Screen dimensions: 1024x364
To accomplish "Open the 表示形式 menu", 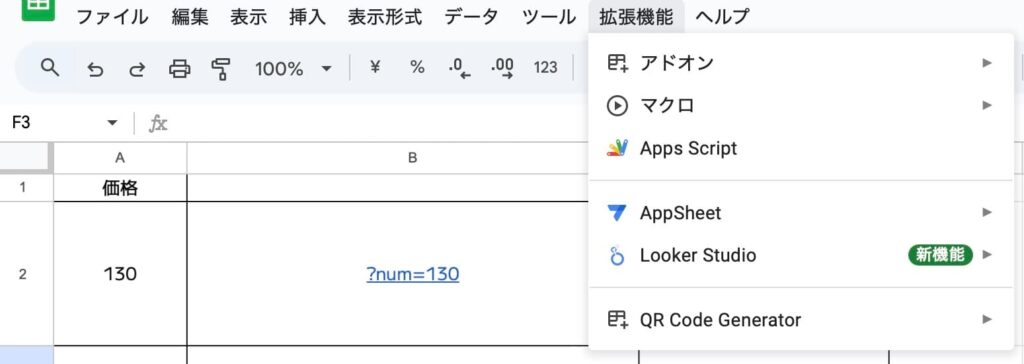I will pyautogui.click(x=385, y=17).
